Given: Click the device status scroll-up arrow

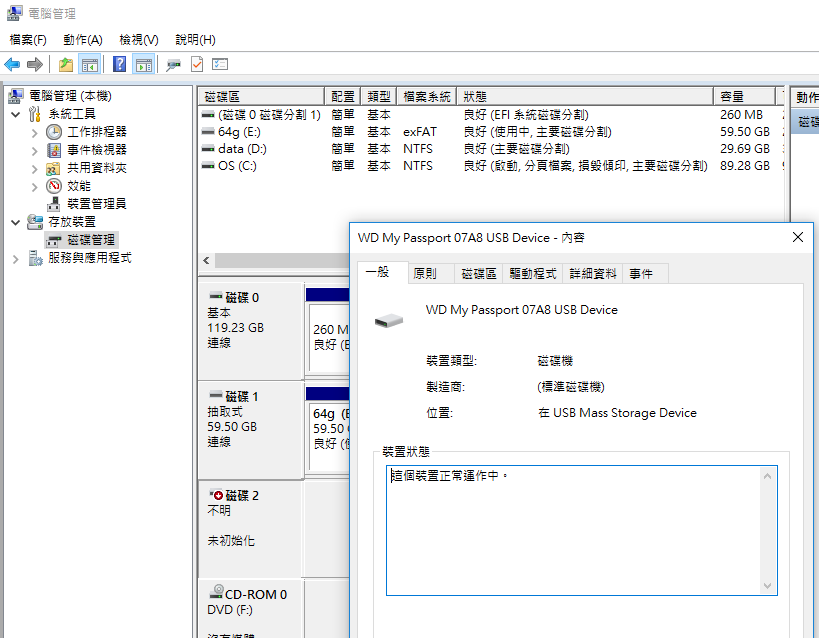Looking at the screenshot, I should [x=767, y=475].
